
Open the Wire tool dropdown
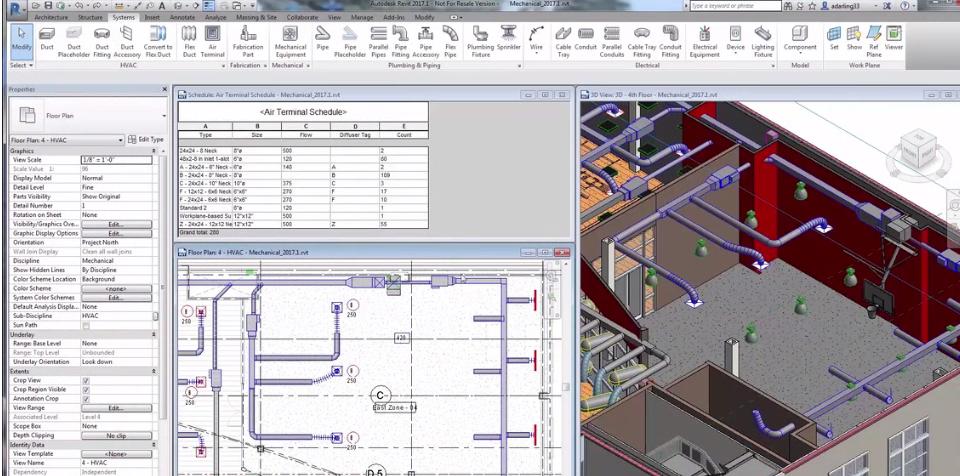[x=536, y=54]
